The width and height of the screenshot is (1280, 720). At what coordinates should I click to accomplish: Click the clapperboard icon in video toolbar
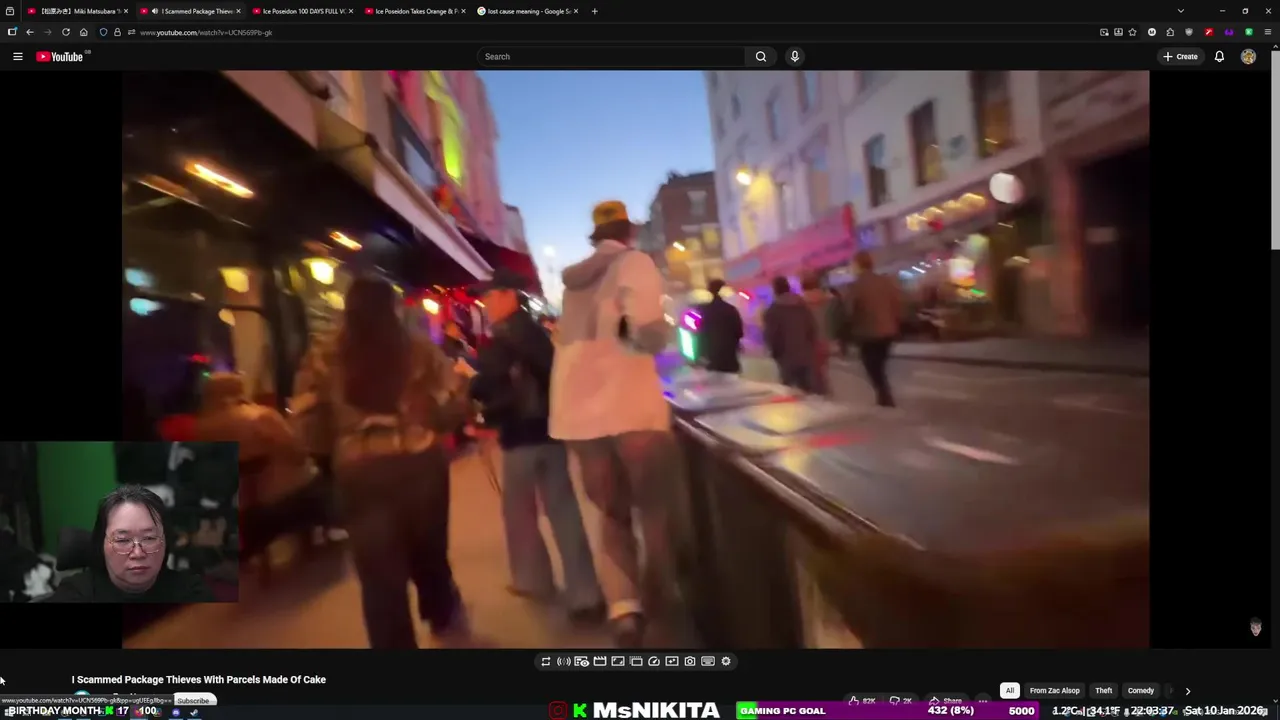[600, 661]
